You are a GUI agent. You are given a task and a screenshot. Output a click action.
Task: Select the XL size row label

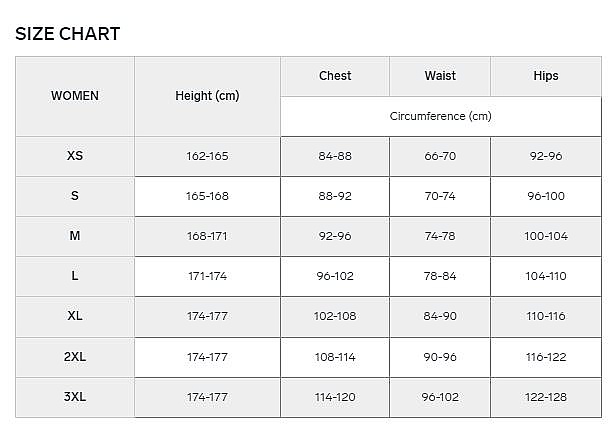coord(75,316)
